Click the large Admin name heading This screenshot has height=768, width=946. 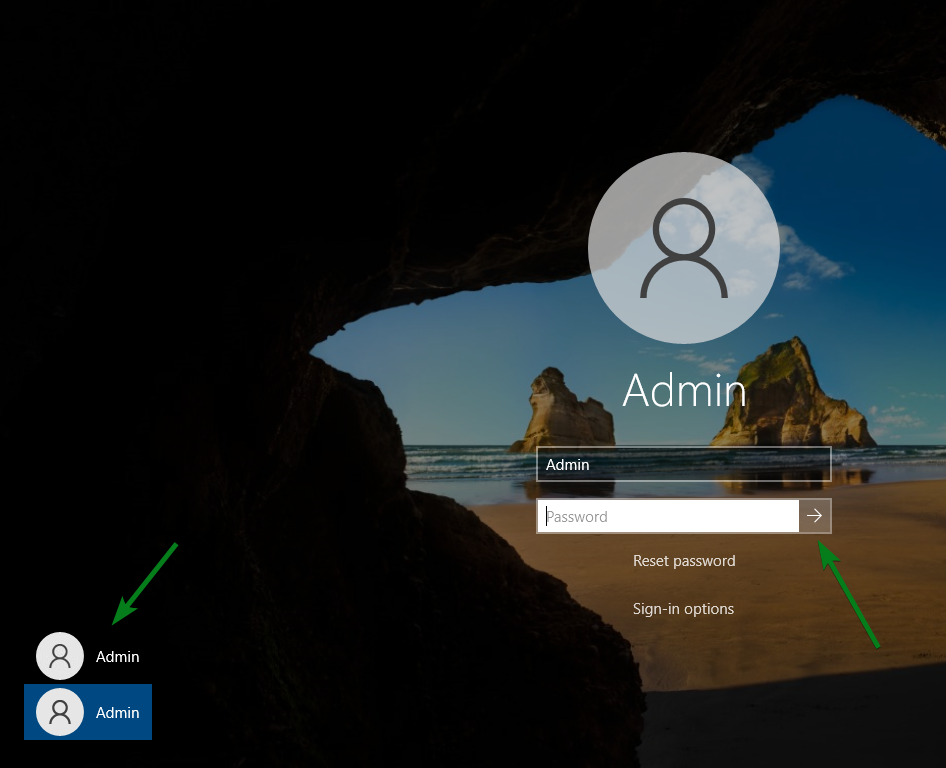pyautogui.click(x=684, y=391)
